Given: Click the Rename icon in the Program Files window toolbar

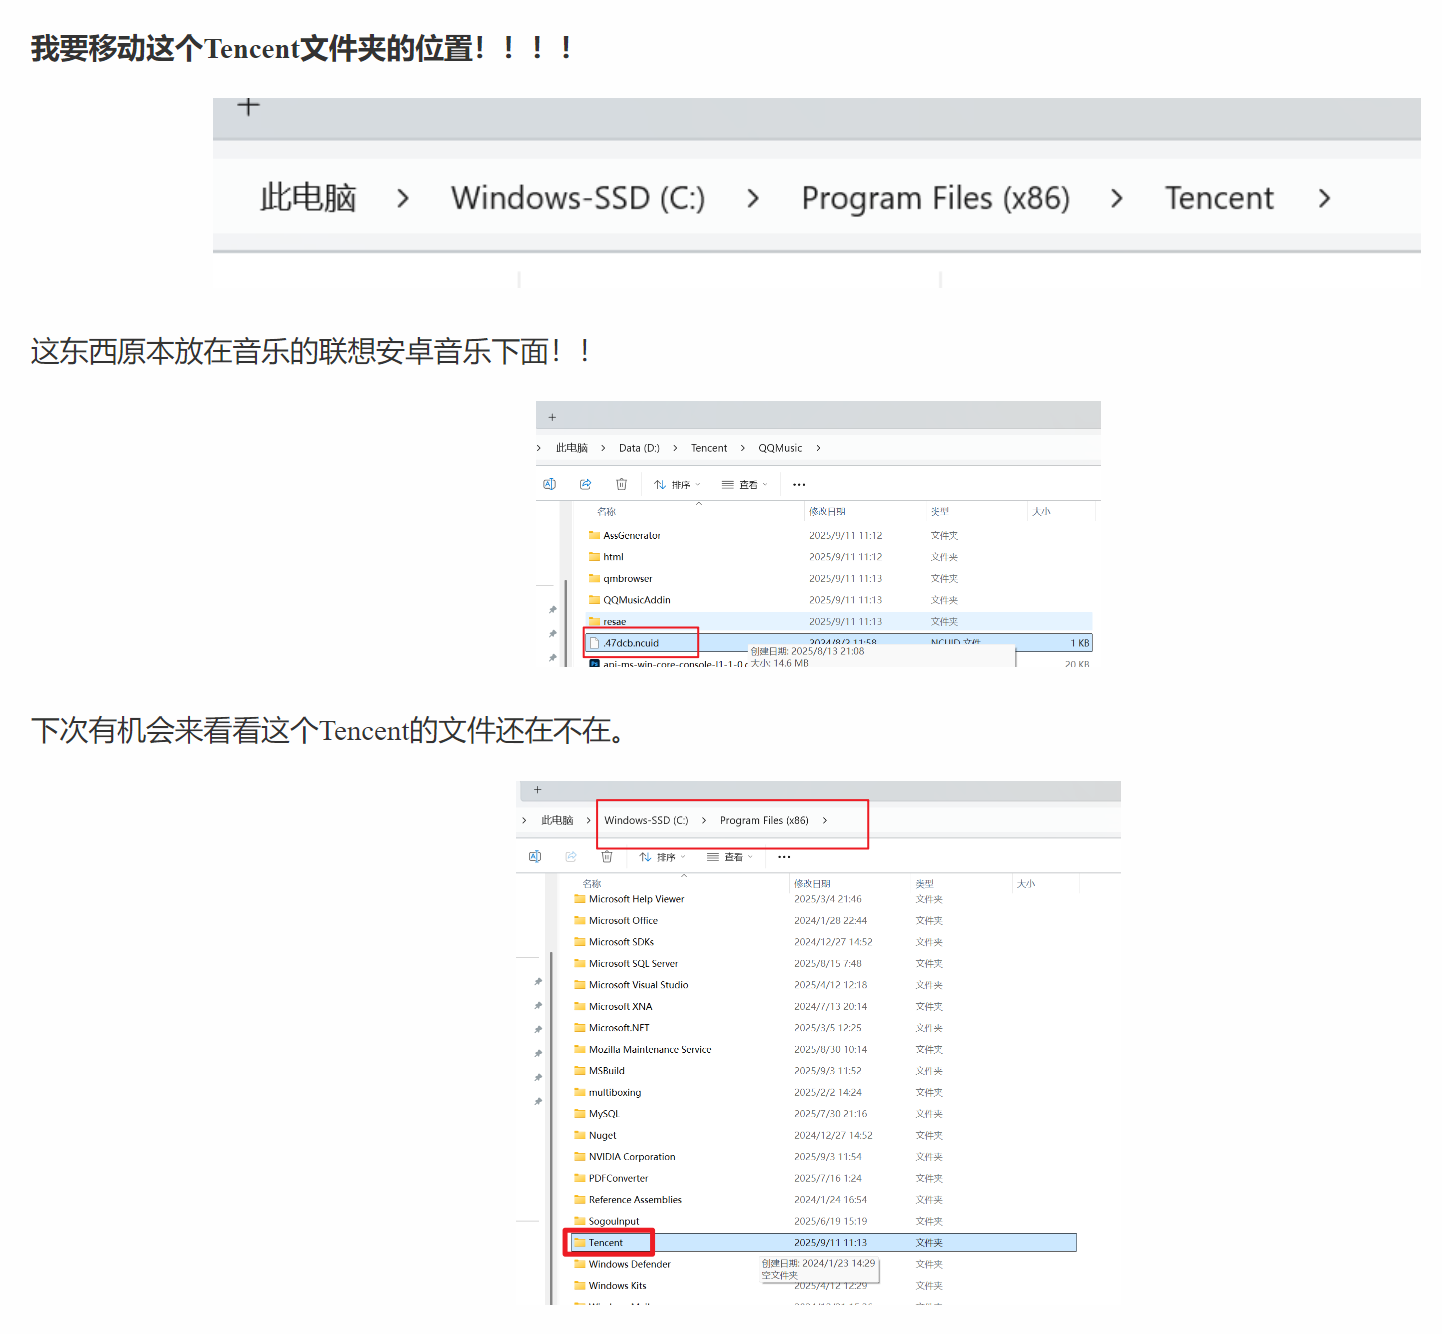Looking at the screenshot, I should click(x=535, y=856).
